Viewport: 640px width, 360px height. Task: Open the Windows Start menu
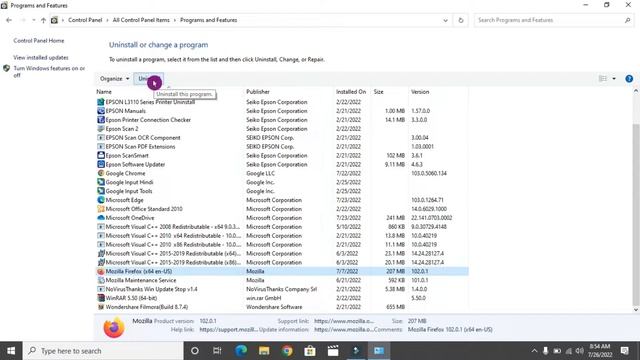coord(11,351)
